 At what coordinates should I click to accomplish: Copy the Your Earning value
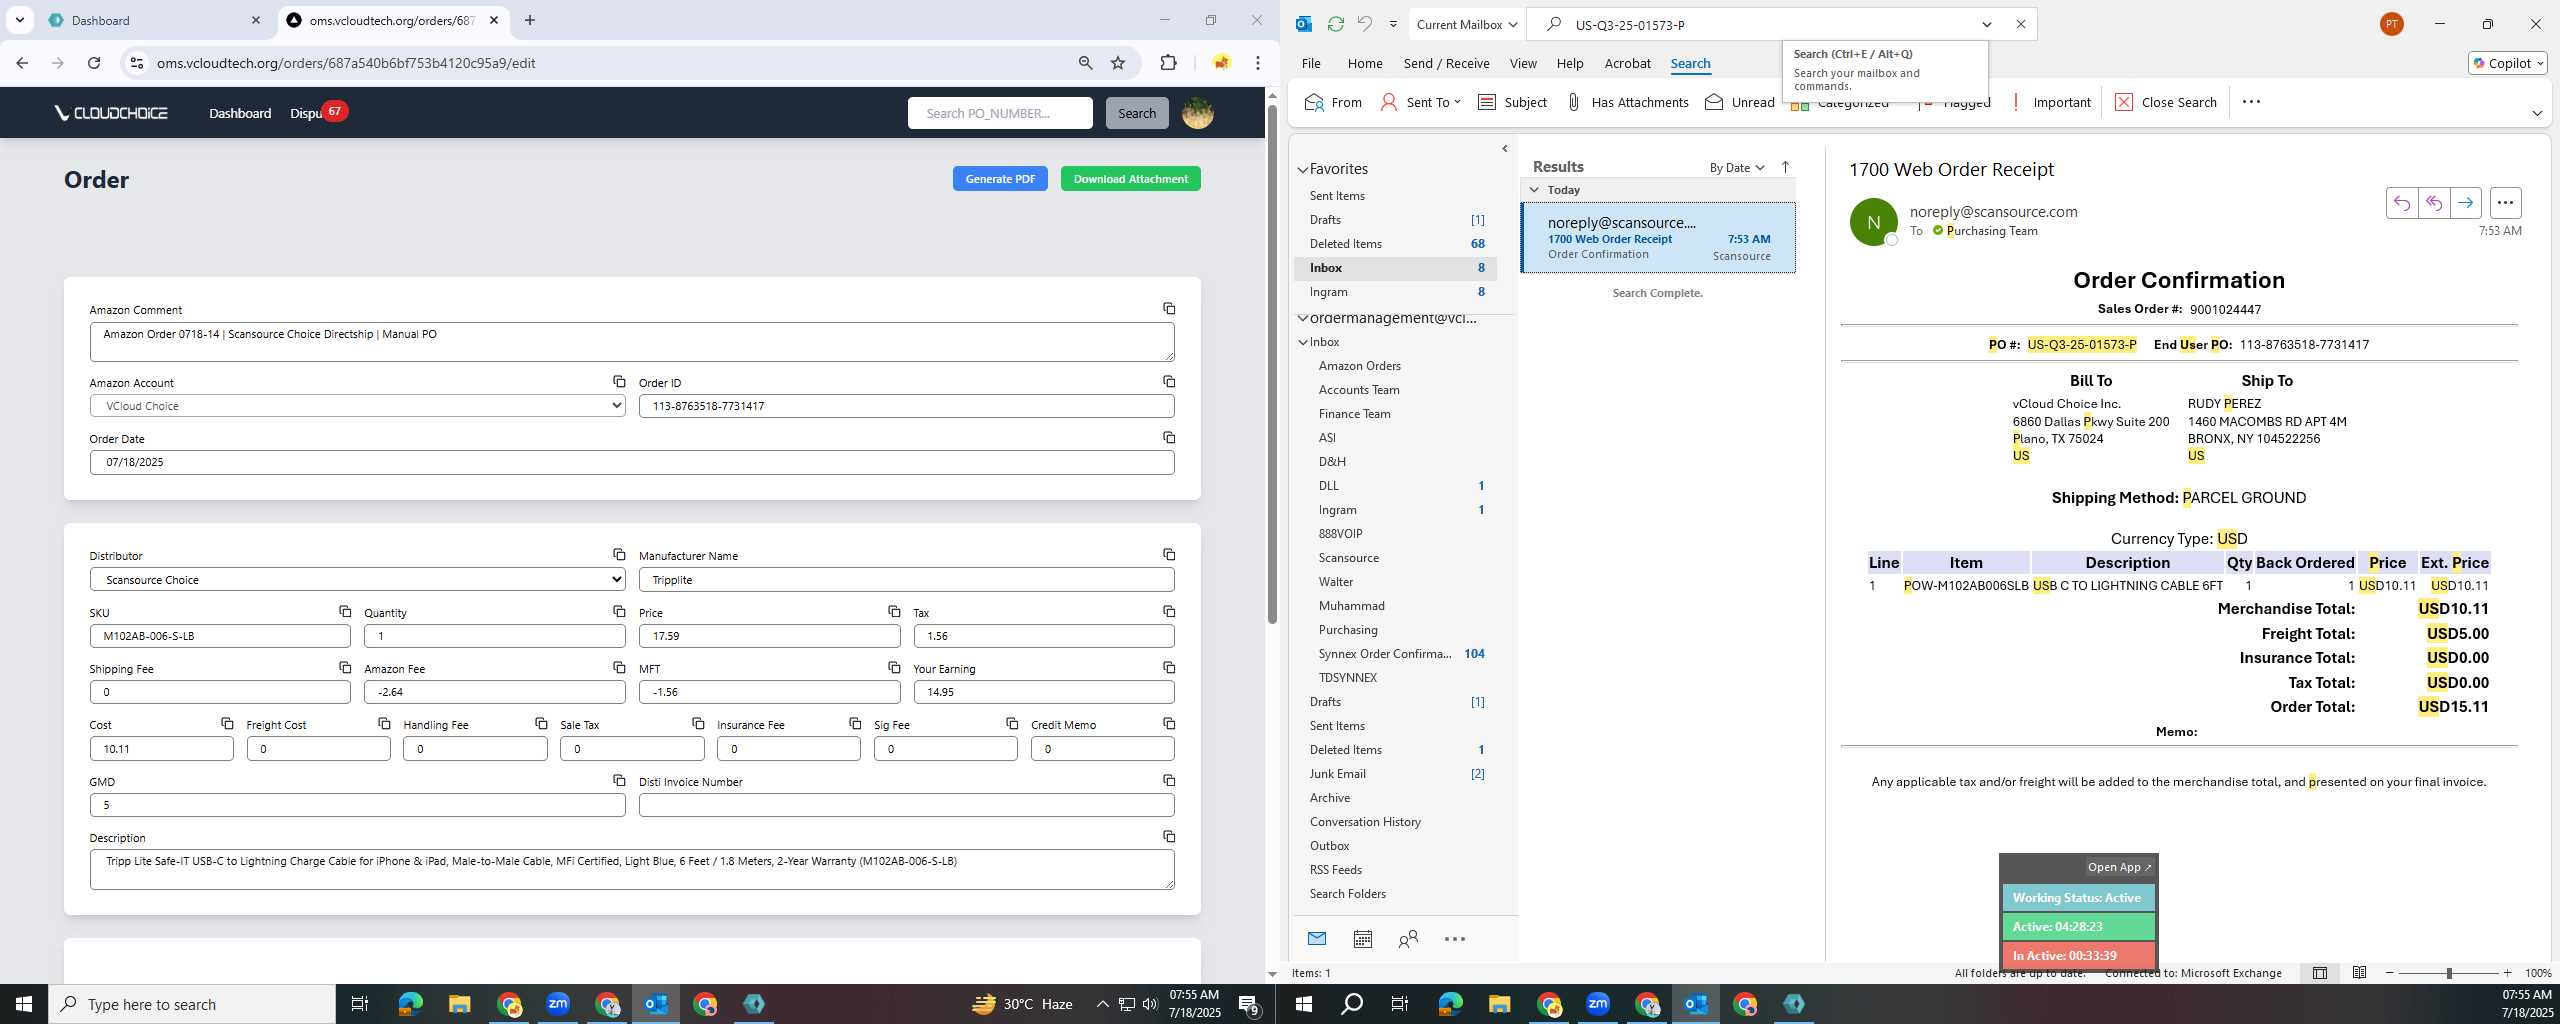[1168, 667]
